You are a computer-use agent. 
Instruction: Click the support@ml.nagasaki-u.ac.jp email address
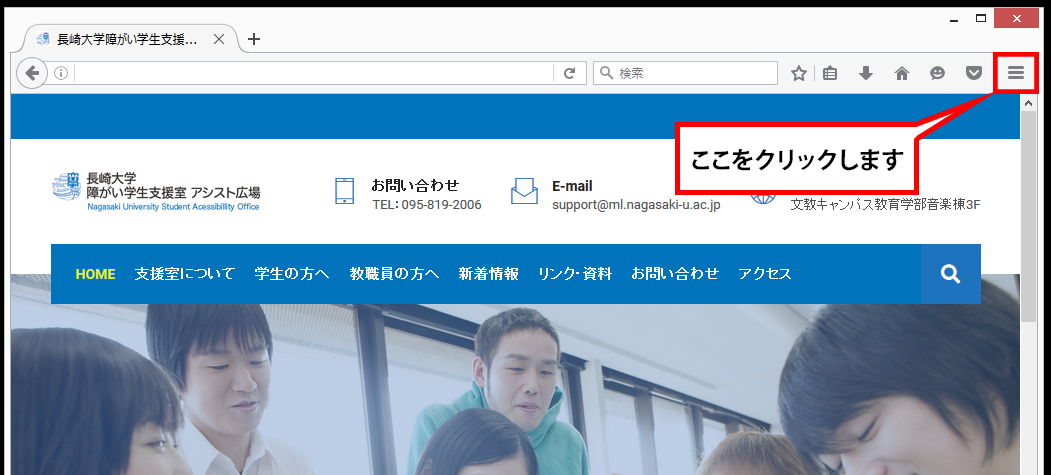[636, 205]
